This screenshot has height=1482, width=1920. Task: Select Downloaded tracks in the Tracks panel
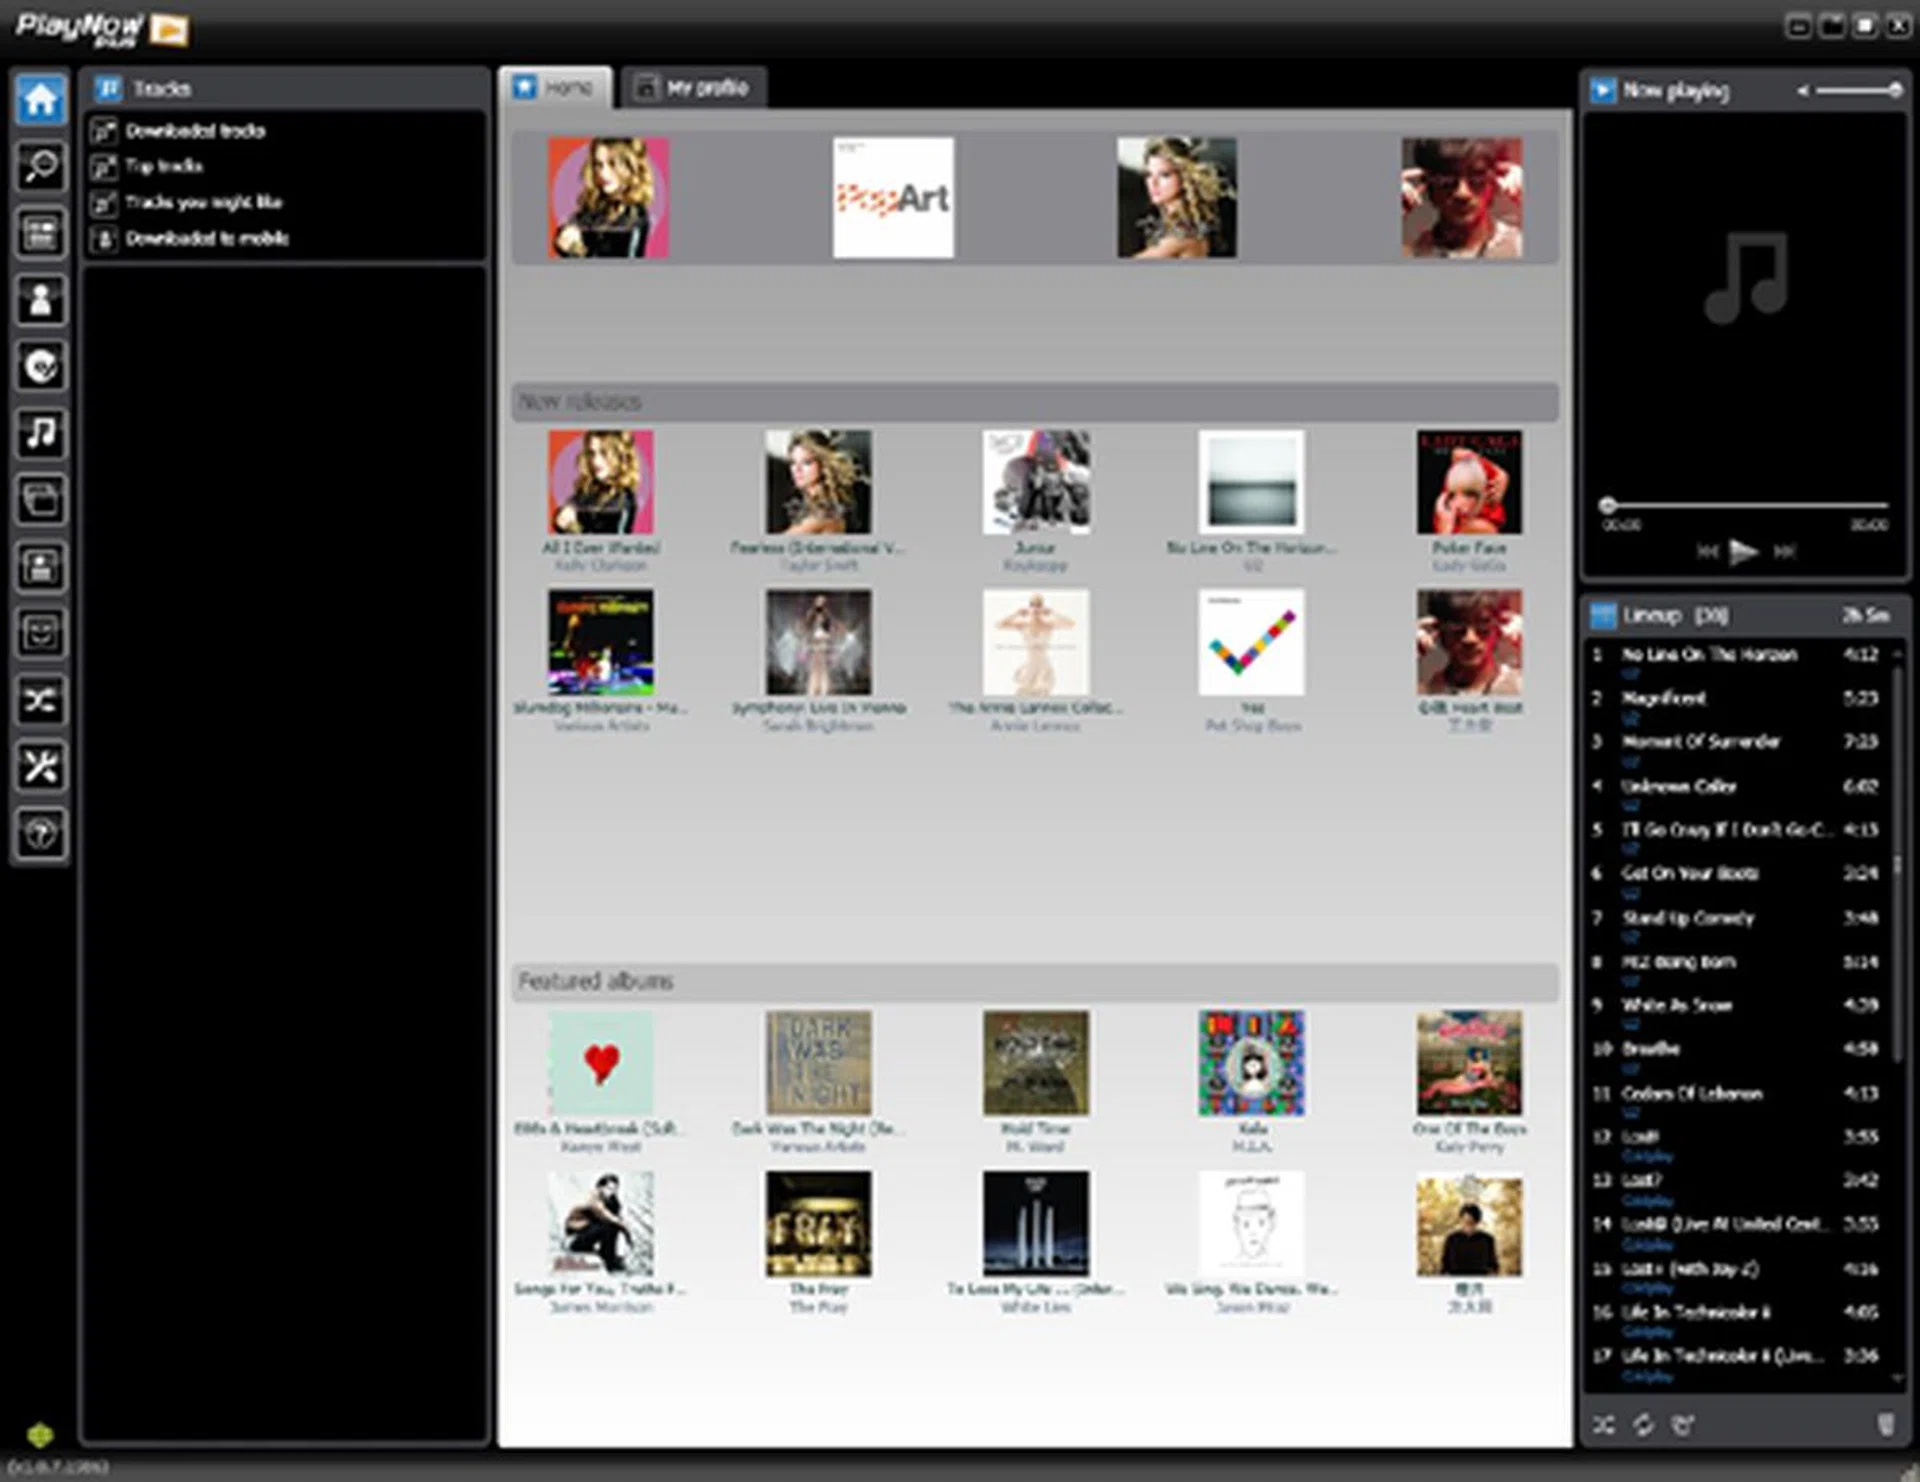coord(196,131)
